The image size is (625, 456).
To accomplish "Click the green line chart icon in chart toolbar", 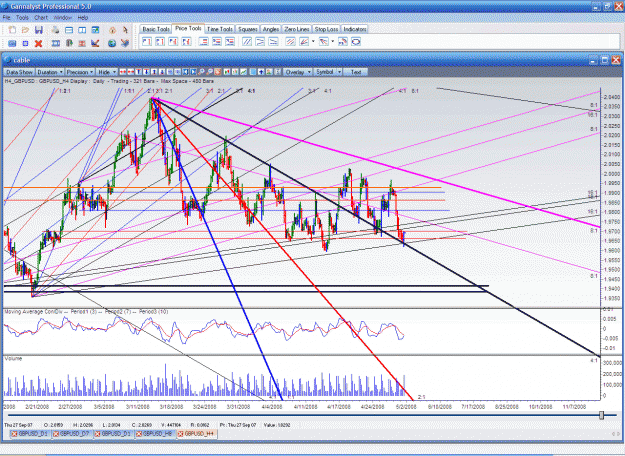I will pos(243,72).
